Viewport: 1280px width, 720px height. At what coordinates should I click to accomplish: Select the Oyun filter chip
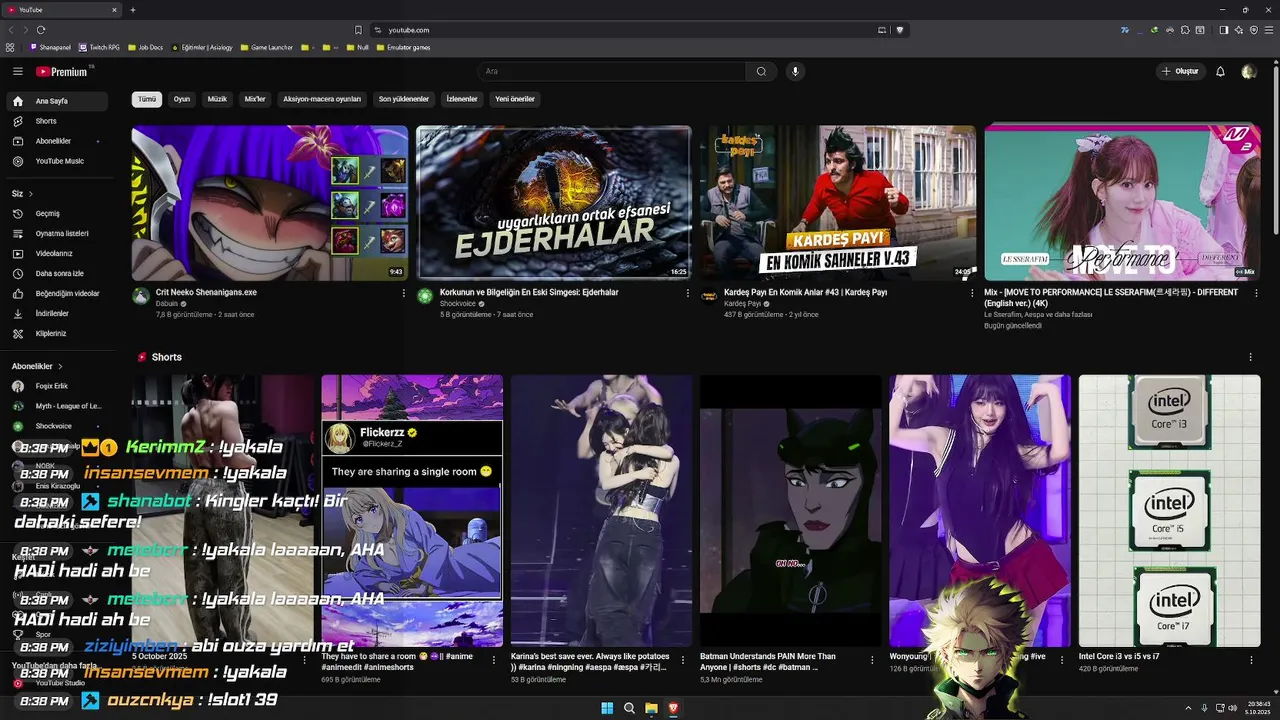(182, 99)
